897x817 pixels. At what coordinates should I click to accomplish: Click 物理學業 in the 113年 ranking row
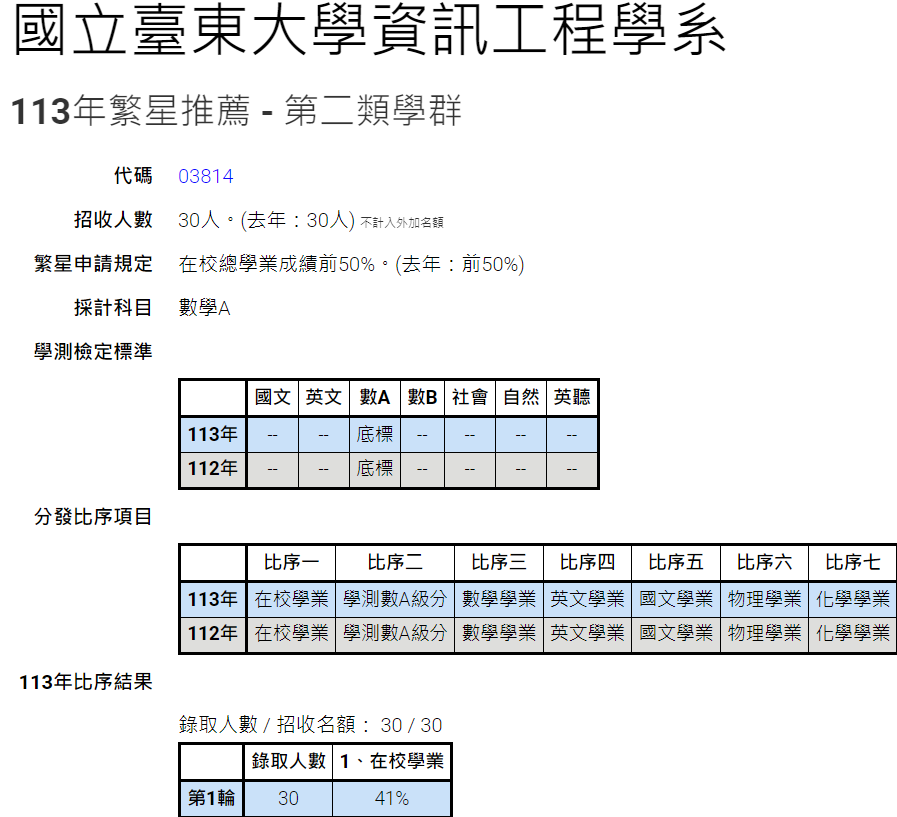tap(764, 599)
